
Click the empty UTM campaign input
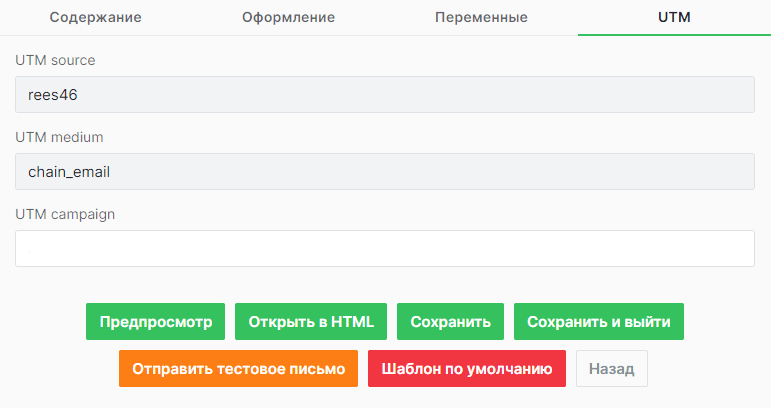pos(385,249)
